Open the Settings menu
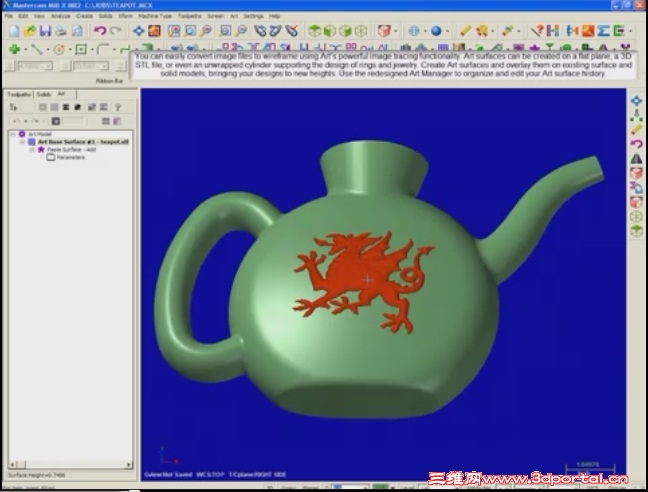This screenshot has width=648, height=492. tap(253, 16)
